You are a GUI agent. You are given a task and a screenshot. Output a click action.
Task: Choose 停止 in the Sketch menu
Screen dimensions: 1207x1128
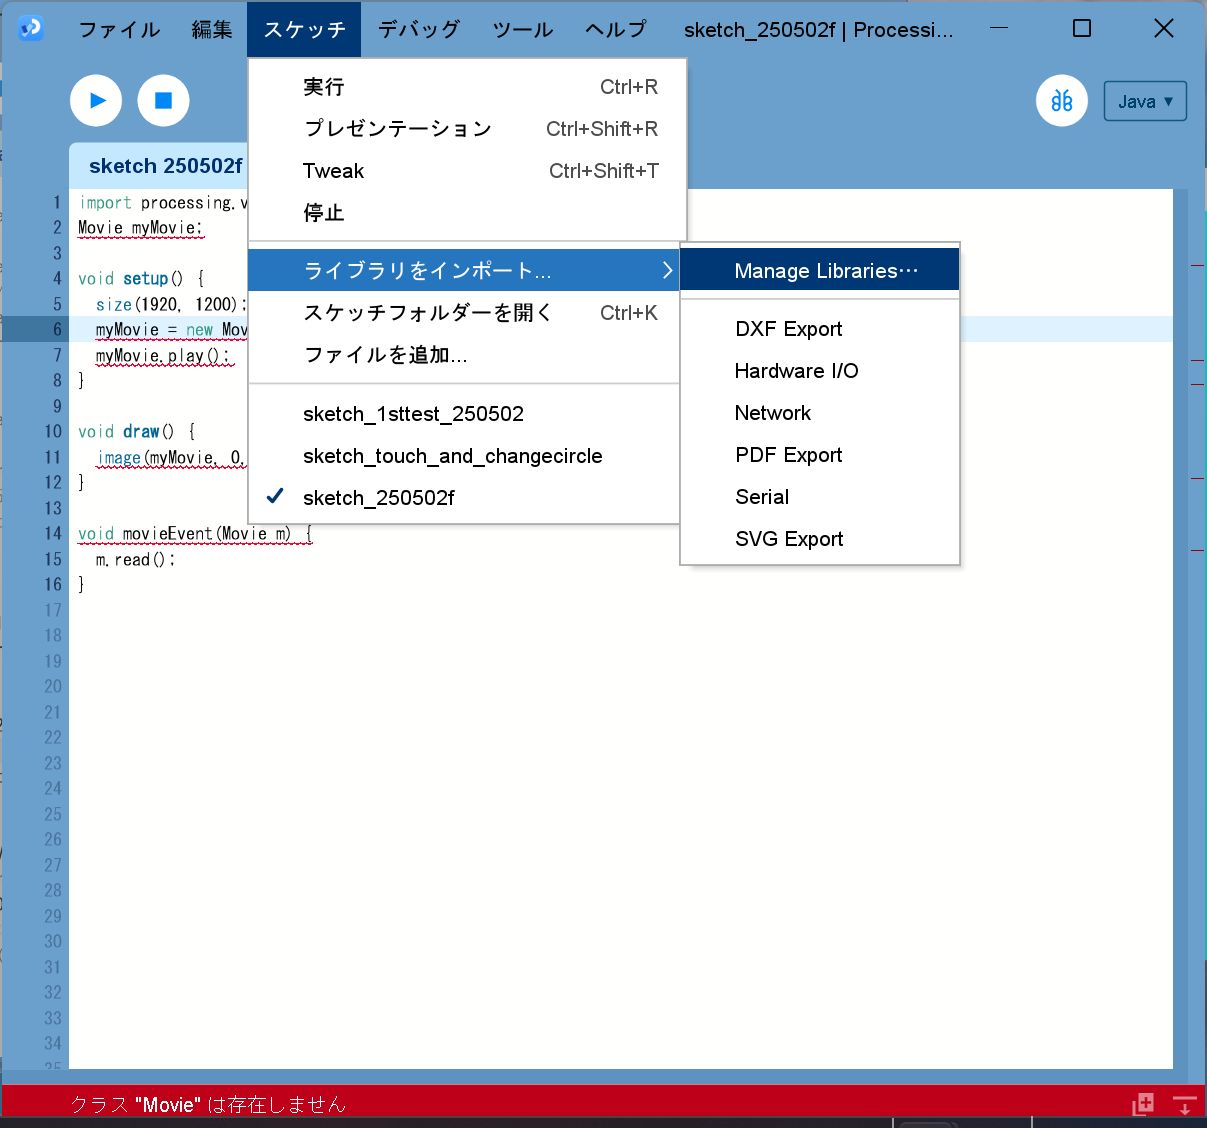tap(467, 213)
